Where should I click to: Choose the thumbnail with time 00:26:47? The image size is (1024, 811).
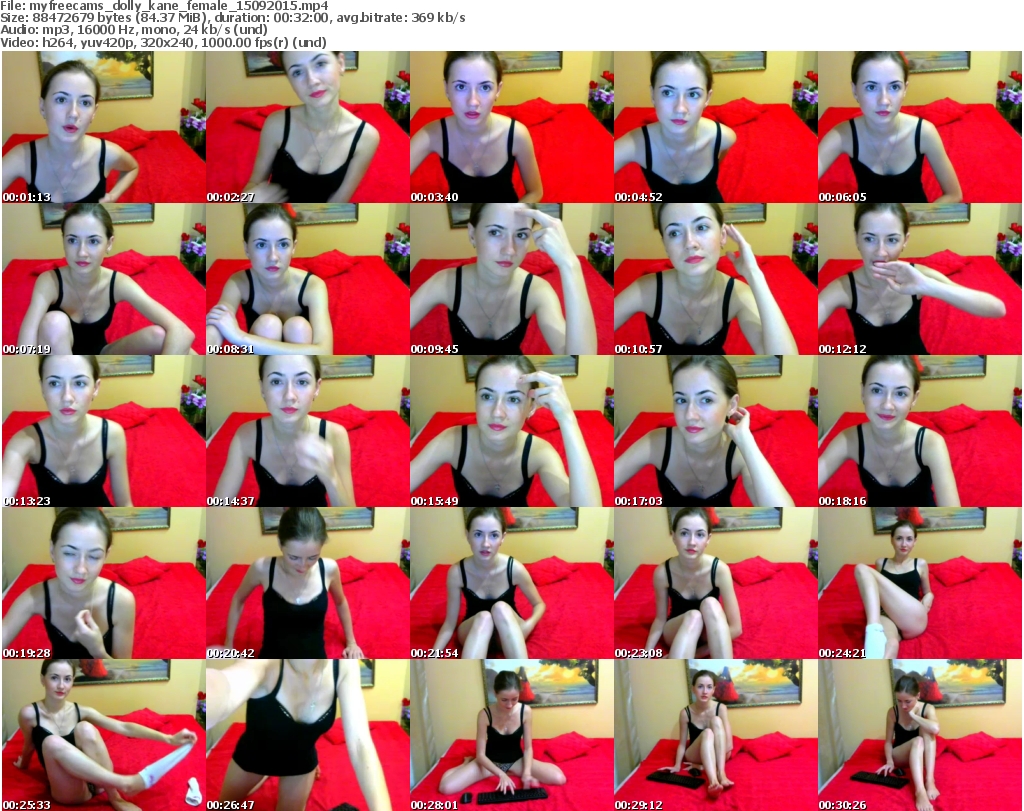(x=308, y=735)
